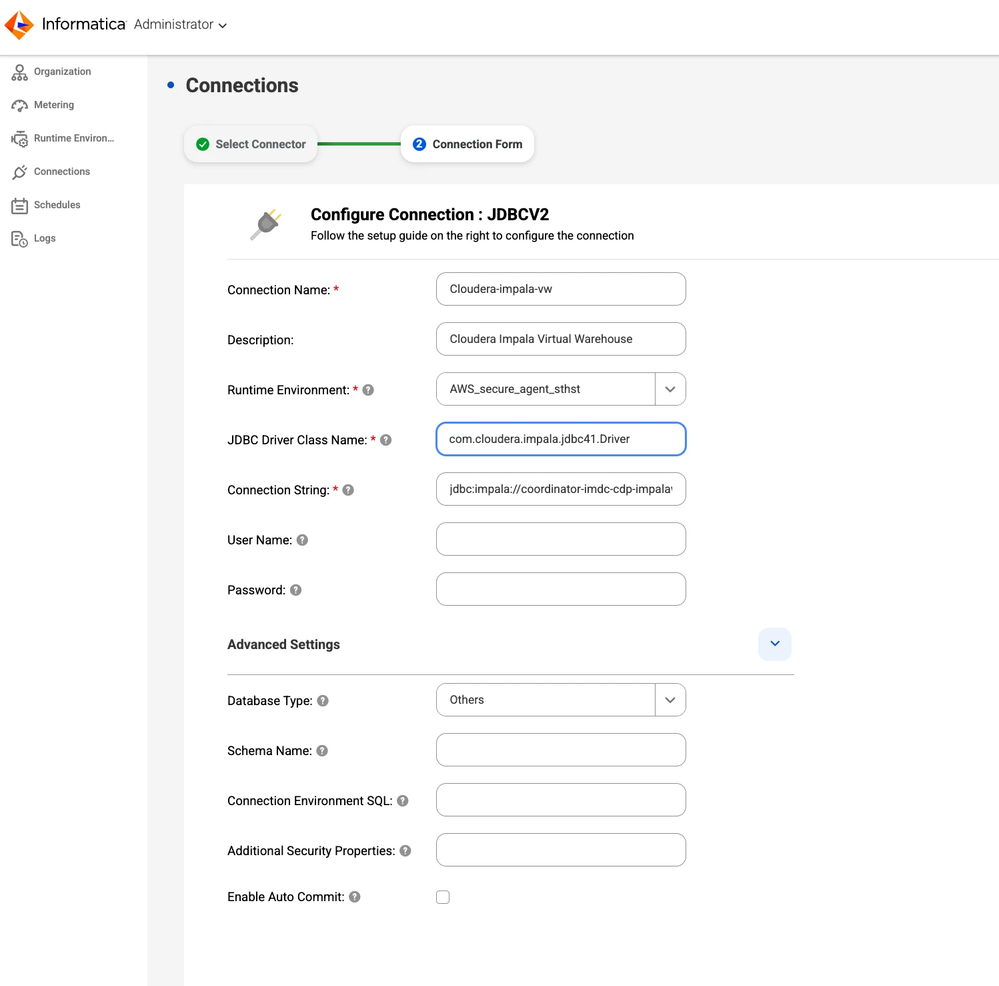Click the Metering gauge icon
The height and width of the screenshot is (986, 999).
[x=19, y=105]
